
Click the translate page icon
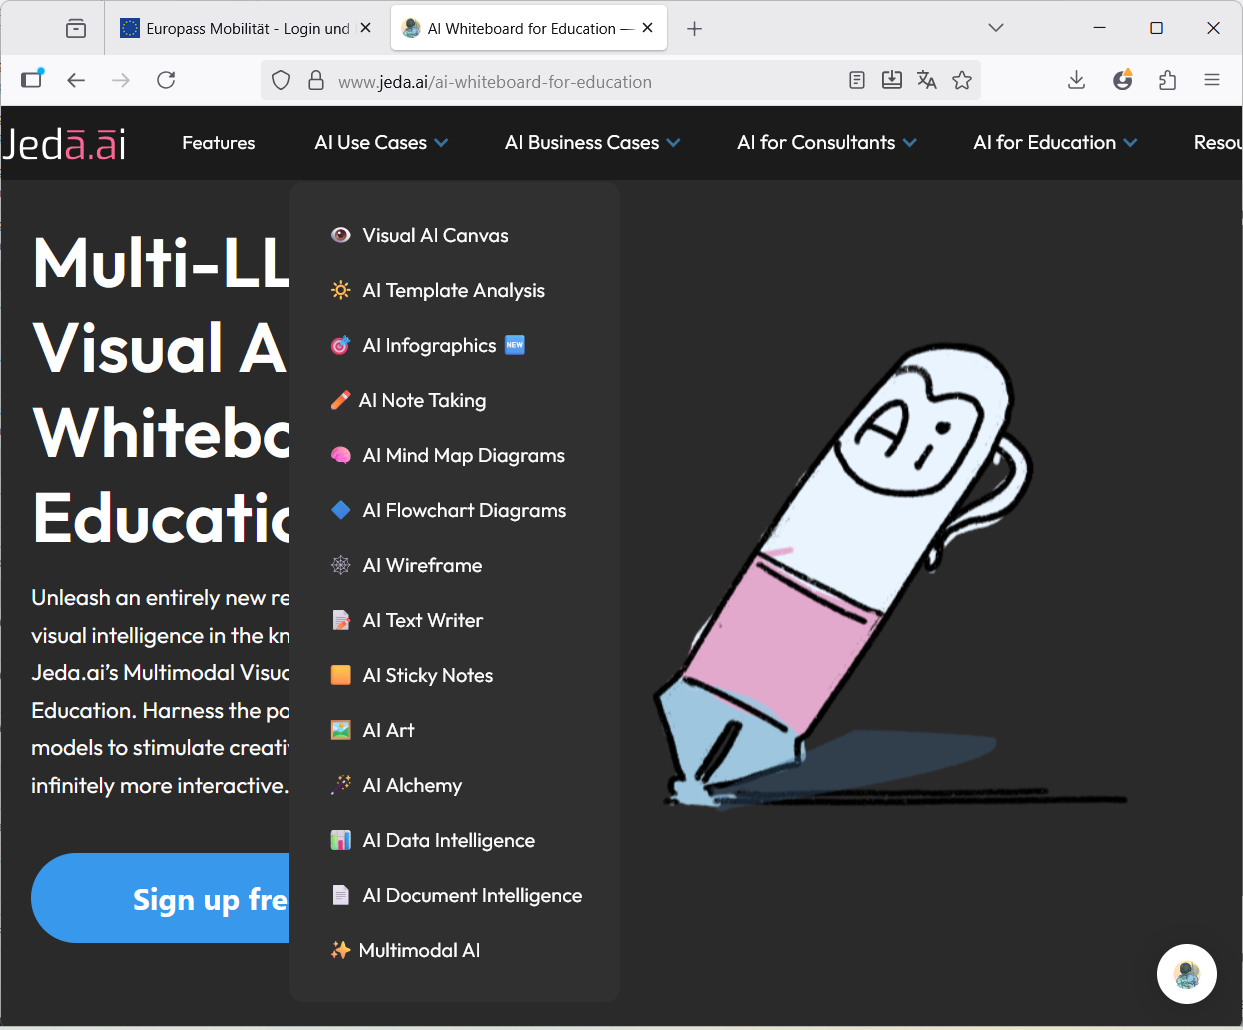point(927,81)
